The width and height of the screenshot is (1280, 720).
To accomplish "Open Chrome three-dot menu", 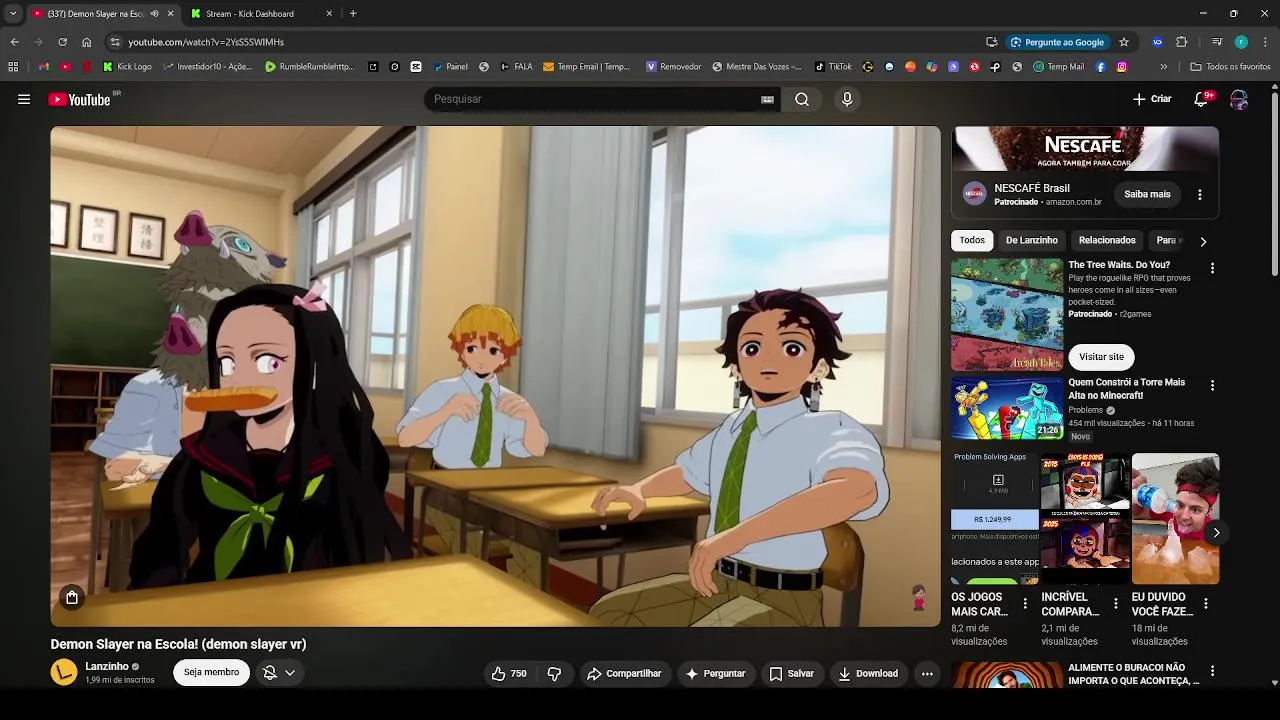I will 1264,42.
